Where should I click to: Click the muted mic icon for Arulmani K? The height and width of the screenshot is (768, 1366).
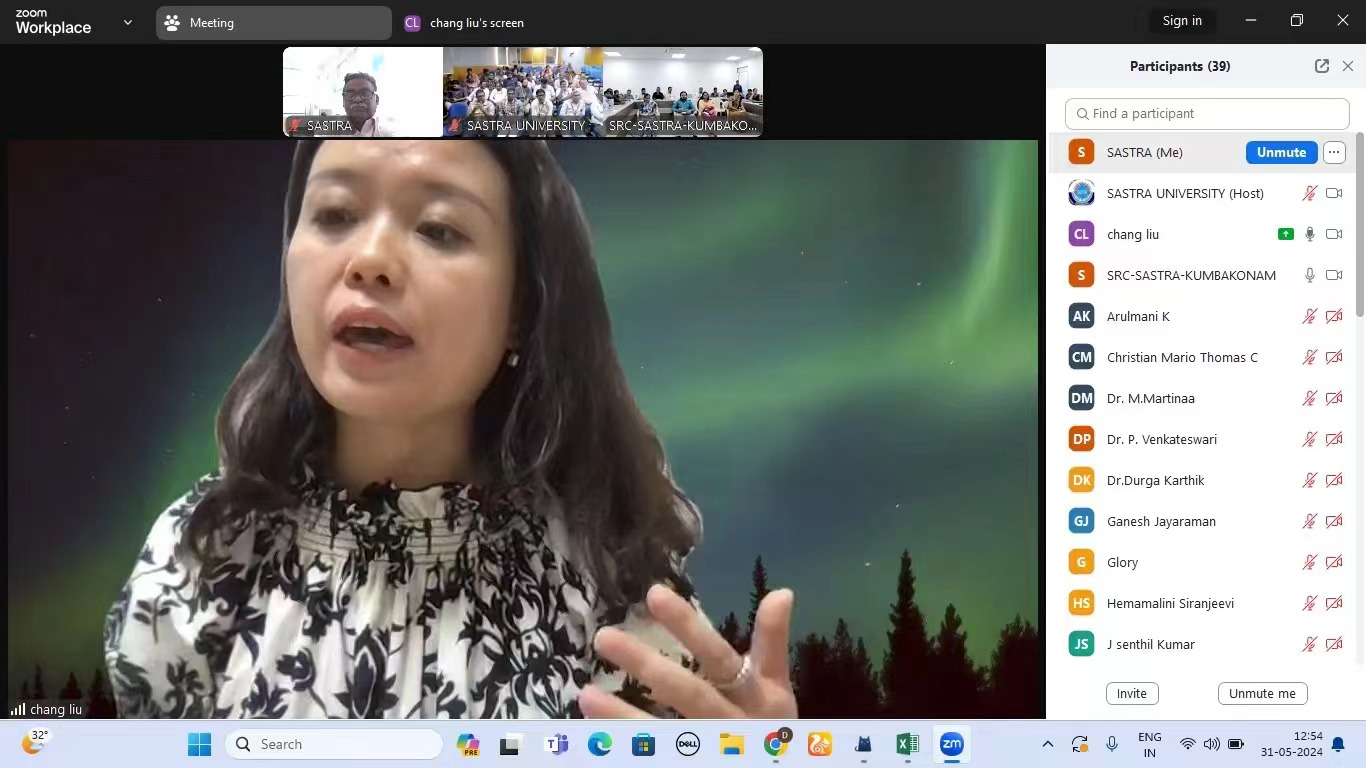(1310, 316)
